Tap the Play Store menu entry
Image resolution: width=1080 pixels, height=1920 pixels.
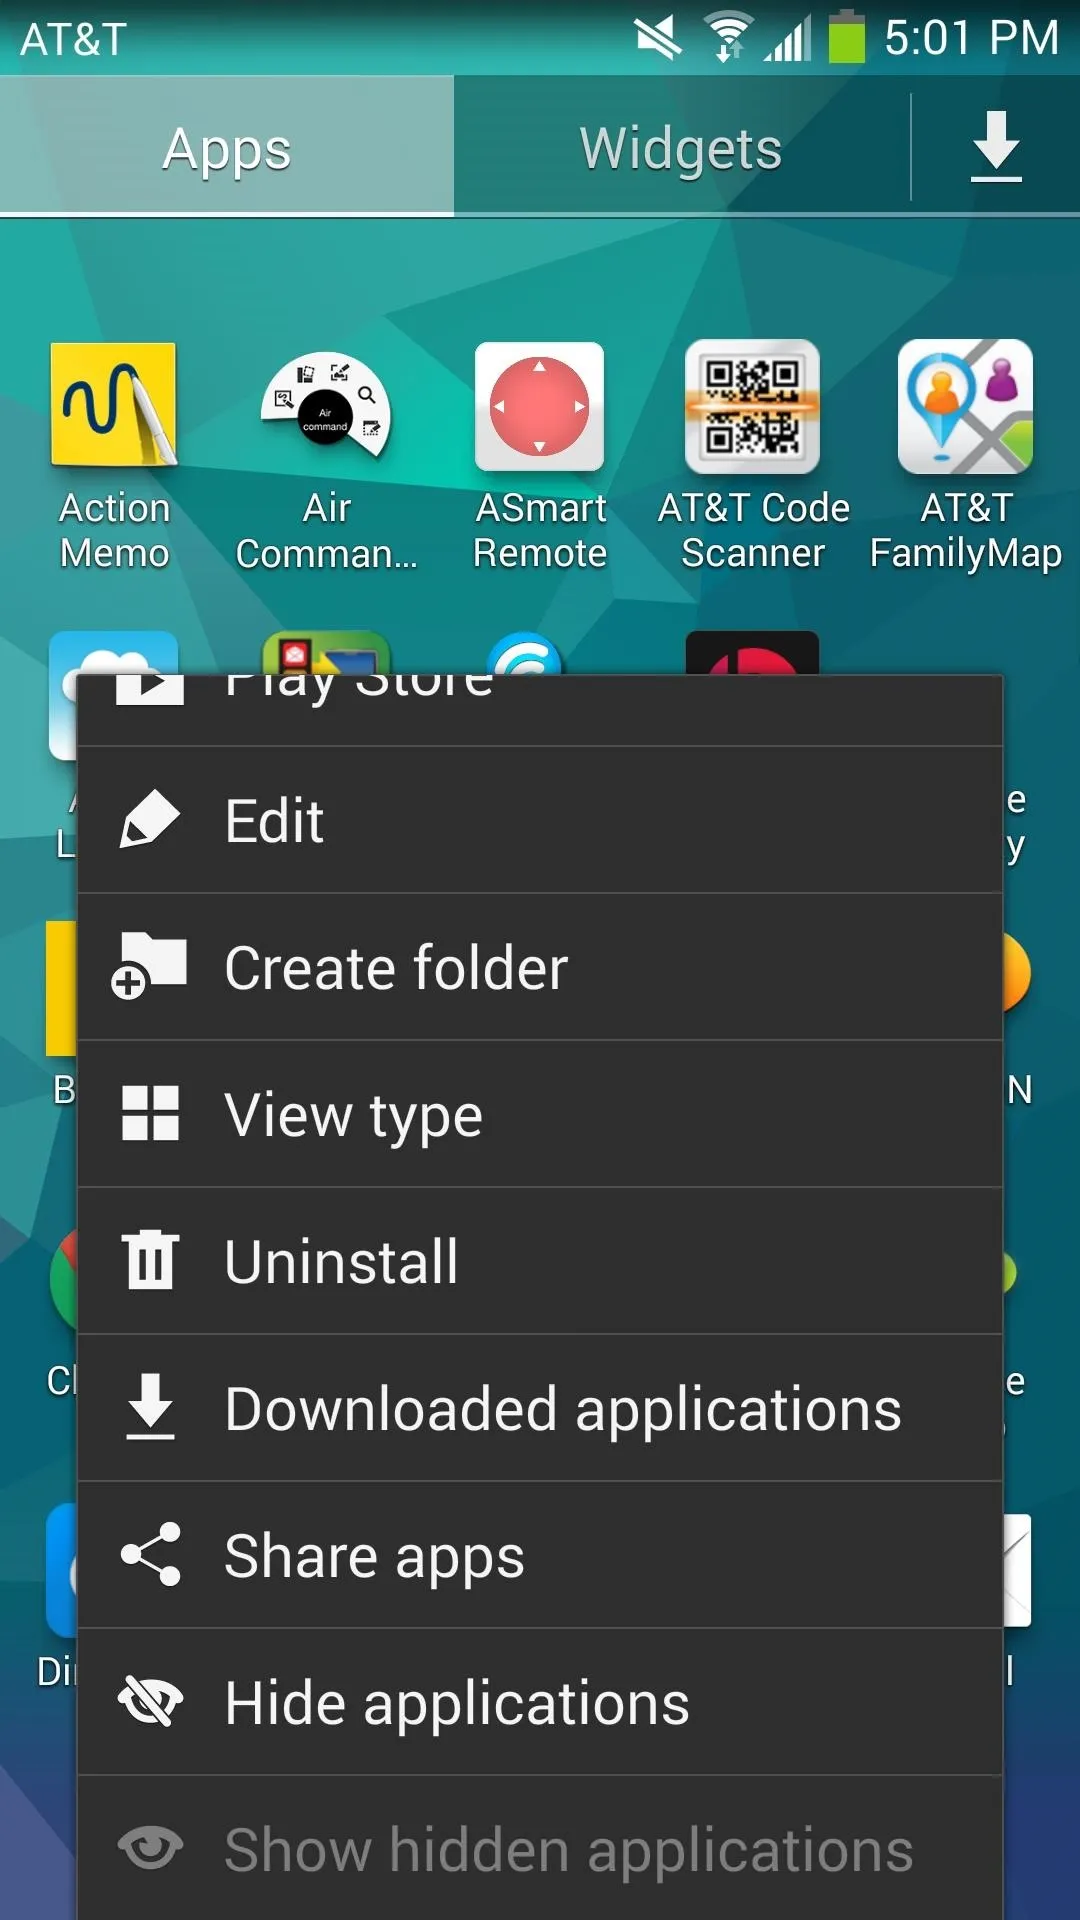pyautogui.click(x=540, y=710)
